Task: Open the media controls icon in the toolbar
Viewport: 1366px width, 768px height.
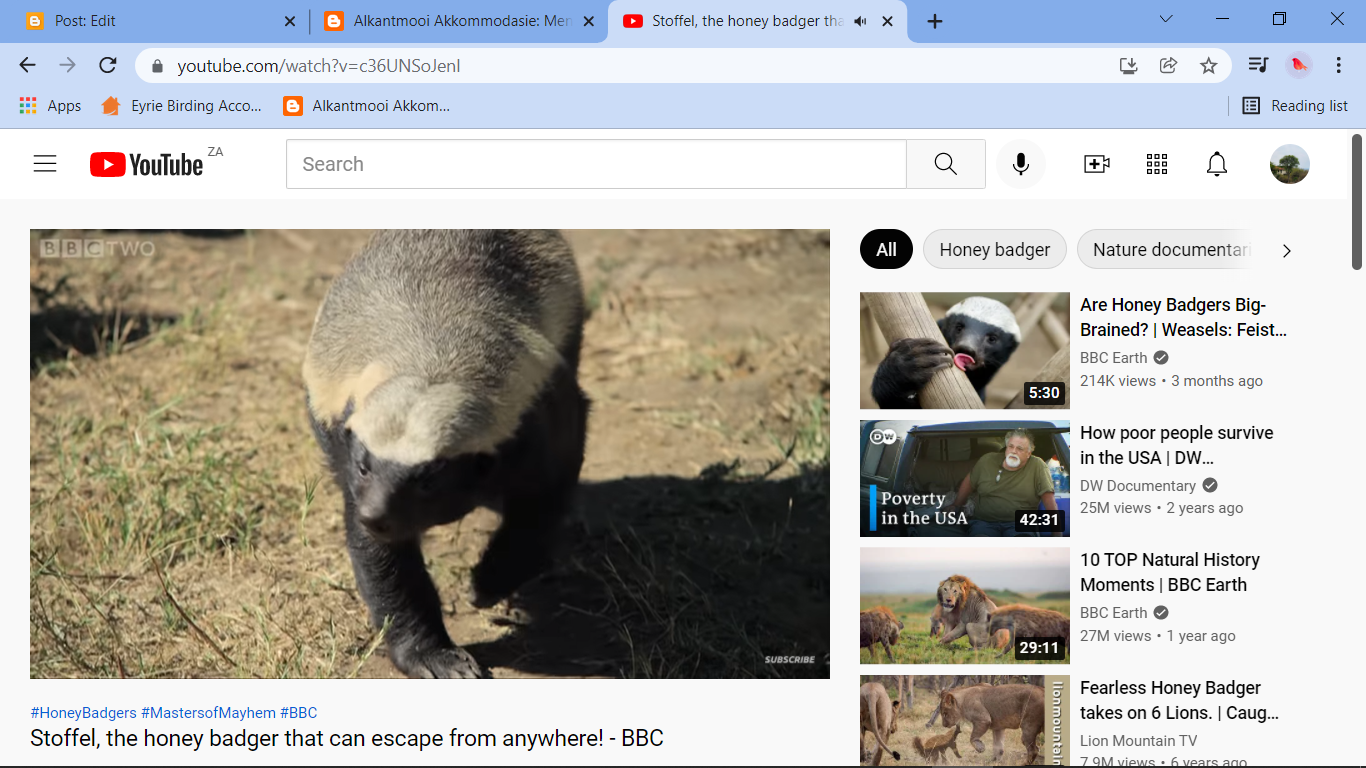Action: pyautogui.click(x=1258, y=66)
